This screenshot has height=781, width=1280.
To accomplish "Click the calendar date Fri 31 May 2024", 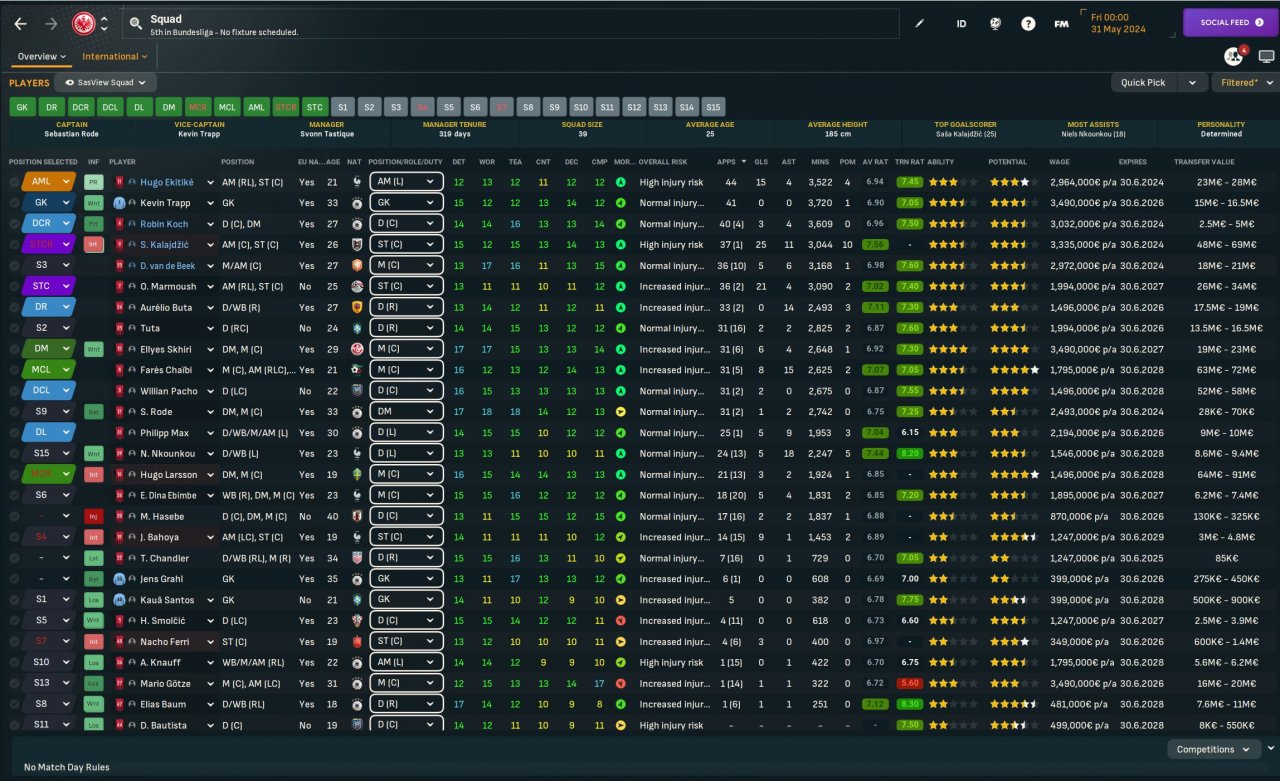I will pyautogui.click(x=1118, y=23).
